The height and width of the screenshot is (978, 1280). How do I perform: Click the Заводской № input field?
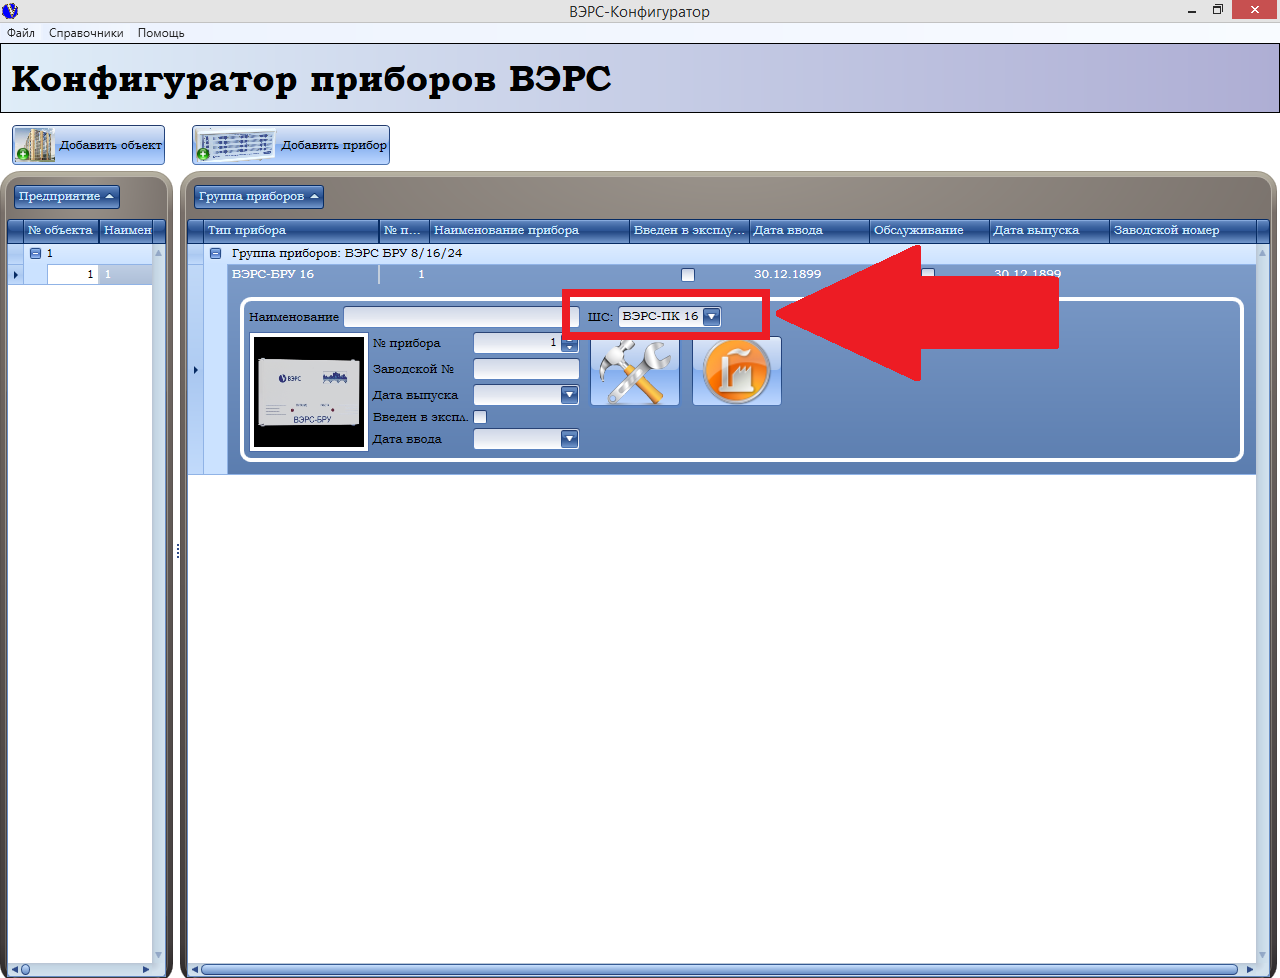click(526, 369)
